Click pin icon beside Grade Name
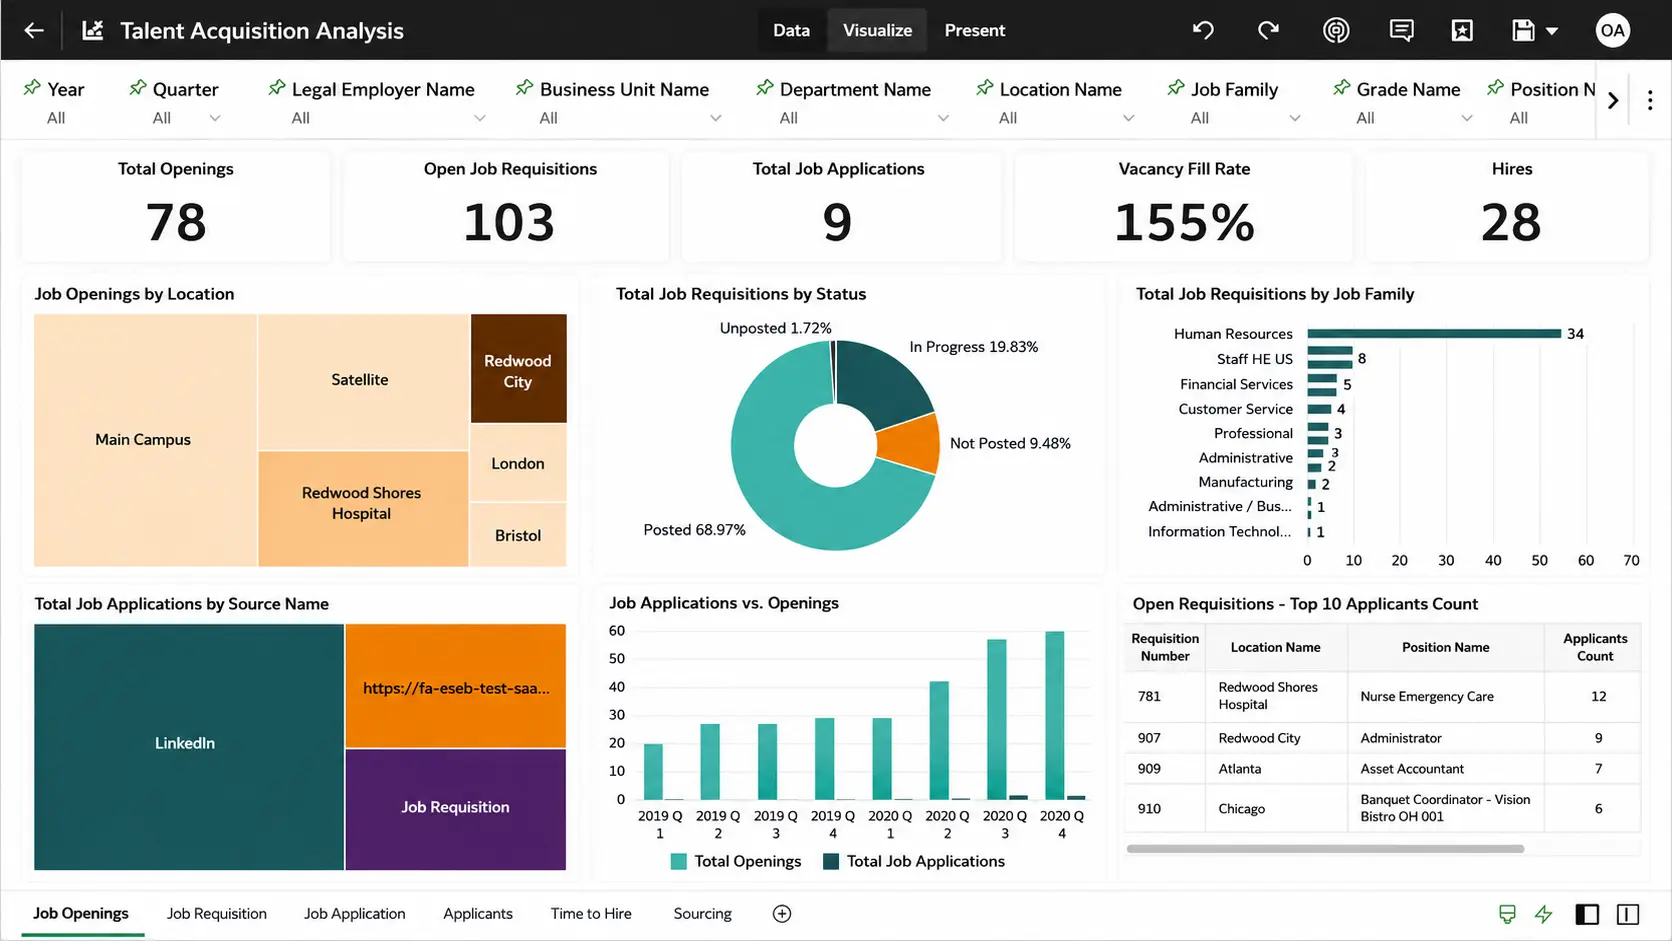 click(1342, 88)
